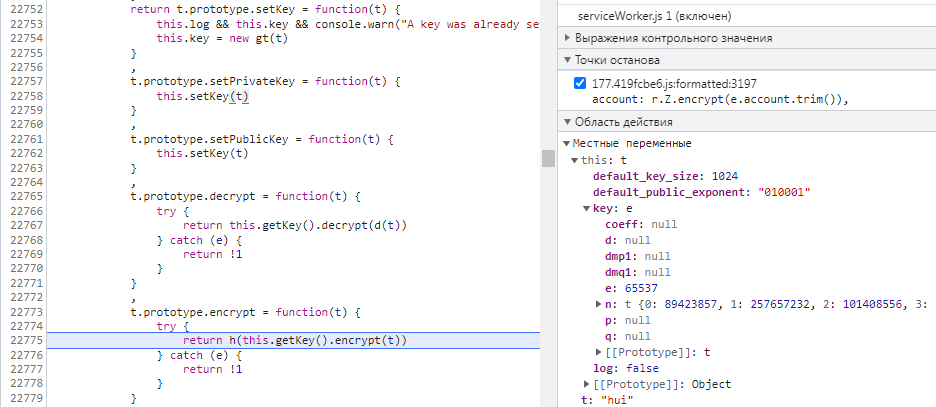Collapse the 'key: e' property node
The height and width of the screenshot is (407, 936).
(586, 208)
